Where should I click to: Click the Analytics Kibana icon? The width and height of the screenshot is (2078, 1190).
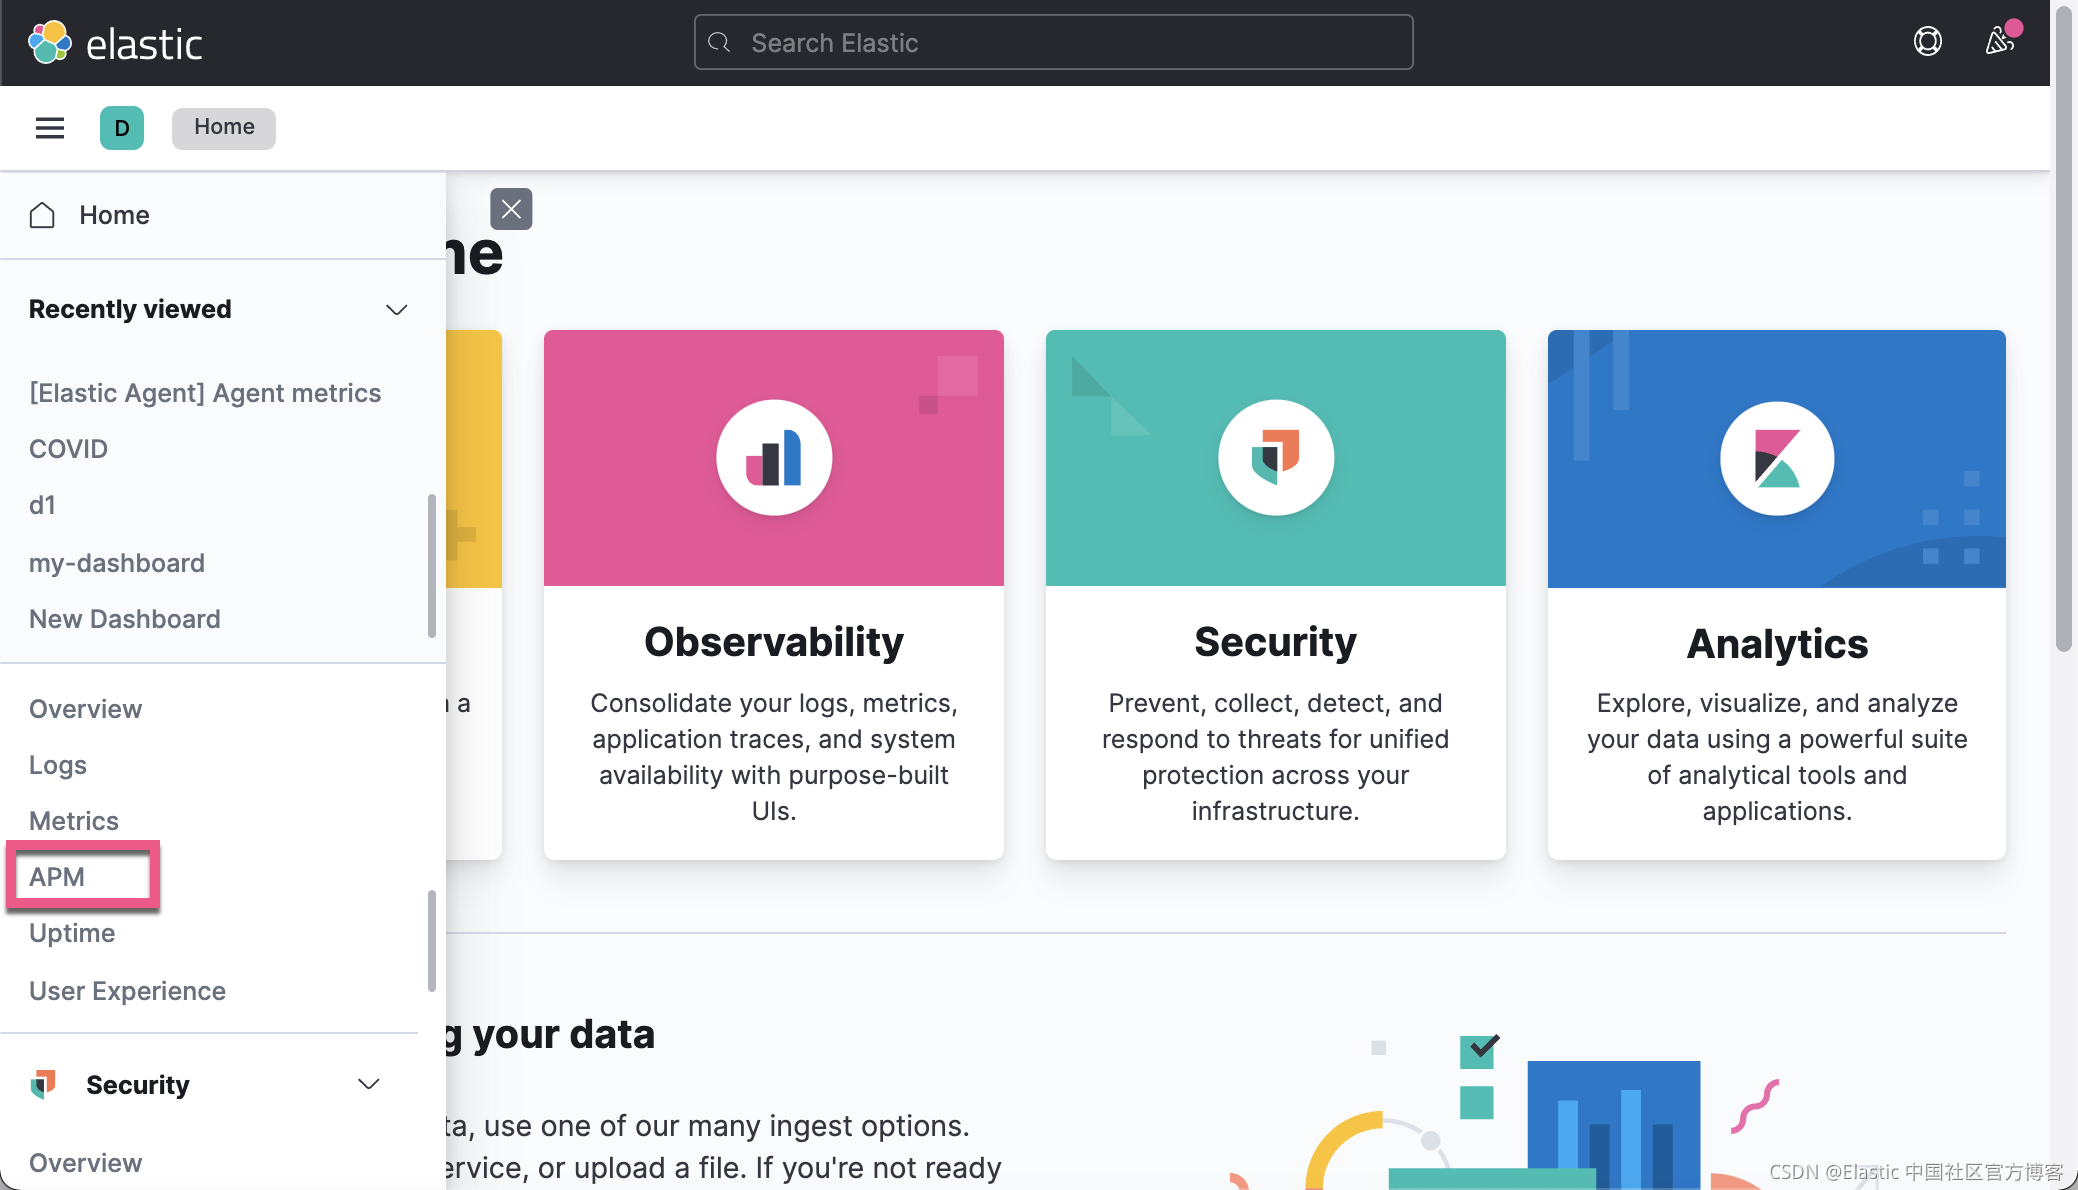[1776, 458]
